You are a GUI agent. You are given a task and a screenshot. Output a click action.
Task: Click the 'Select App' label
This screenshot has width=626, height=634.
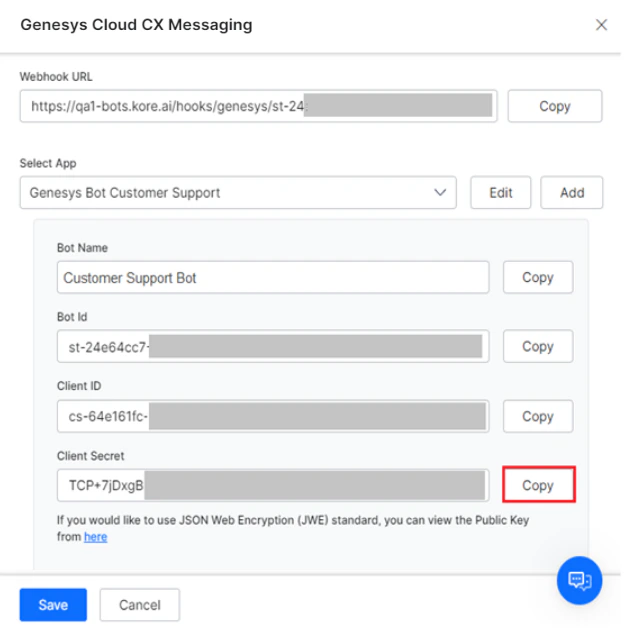48,163
